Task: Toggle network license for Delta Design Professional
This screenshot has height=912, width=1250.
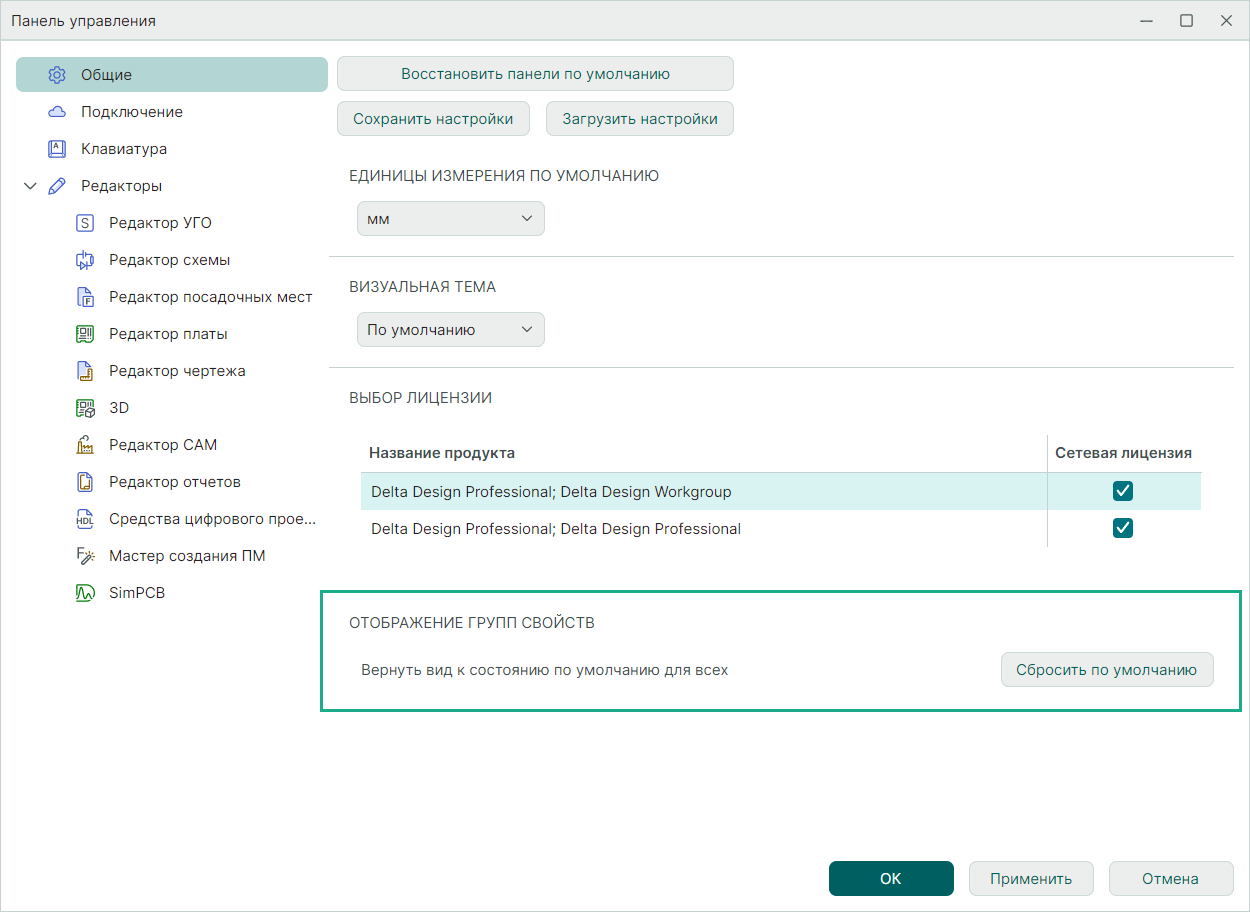Action: pos(1123,528)
